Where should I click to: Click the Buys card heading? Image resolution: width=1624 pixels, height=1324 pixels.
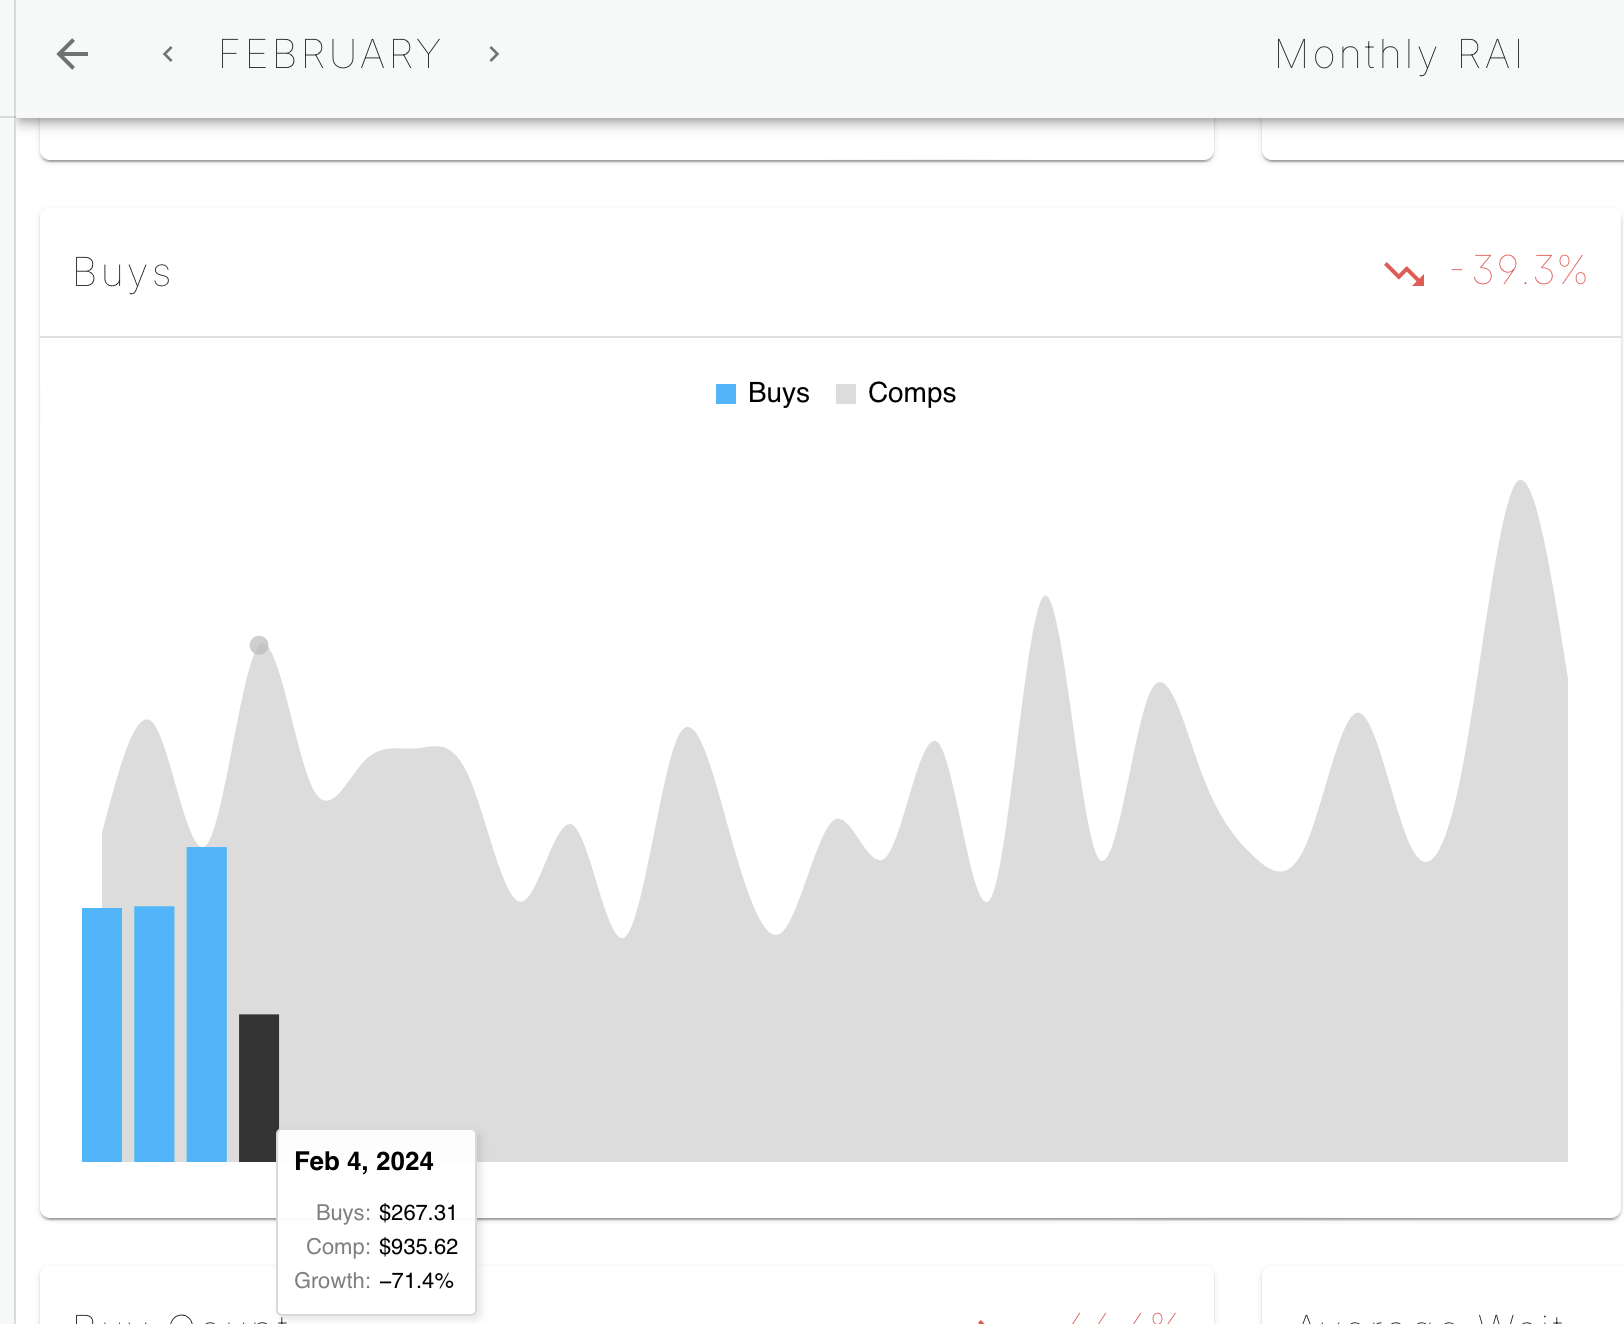[x=122, y=272]
